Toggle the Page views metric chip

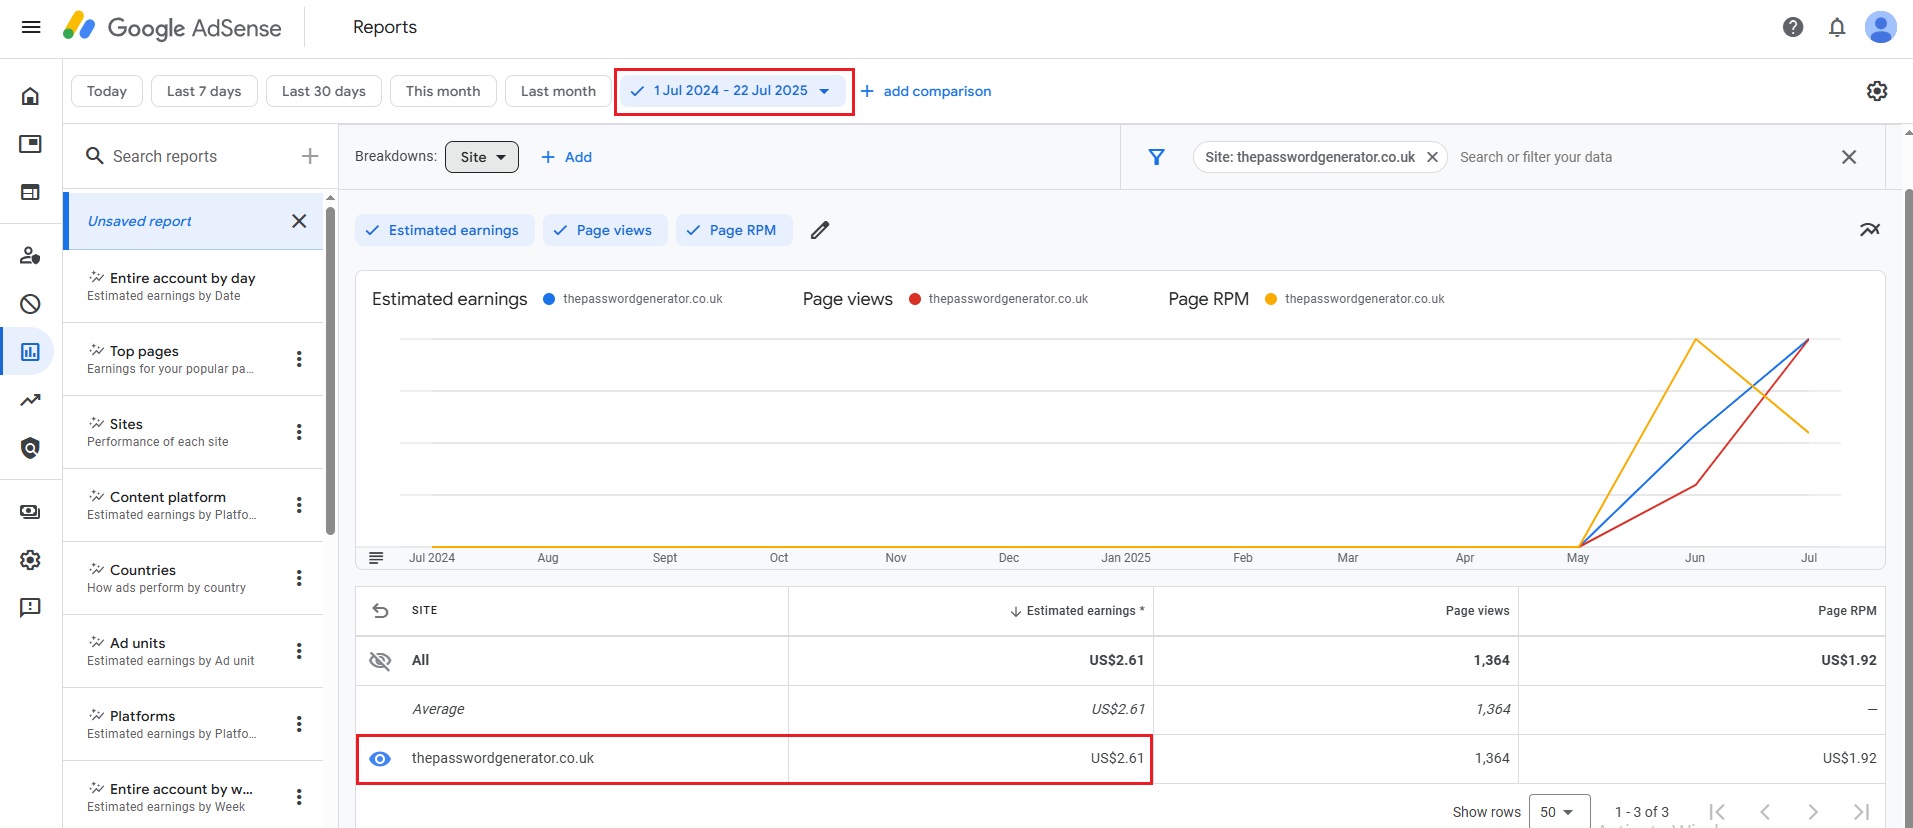pyautogui.click(x=603, y=230)
